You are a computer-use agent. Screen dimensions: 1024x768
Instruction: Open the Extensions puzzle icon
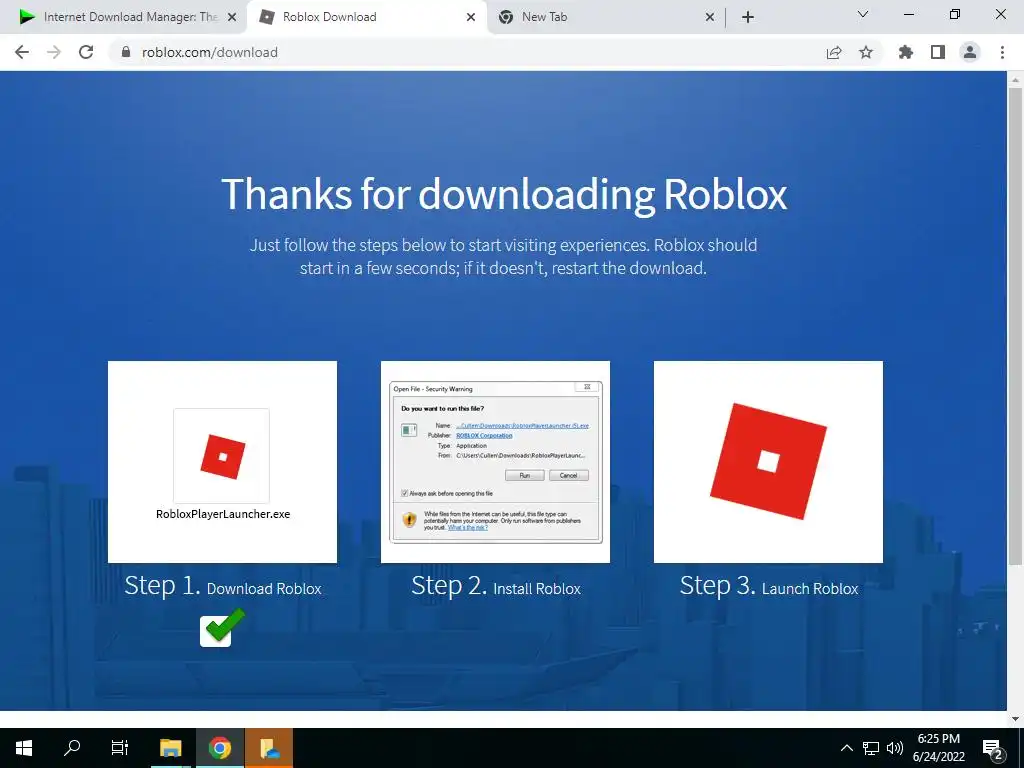pyautogui.click(x=906, y=52)
